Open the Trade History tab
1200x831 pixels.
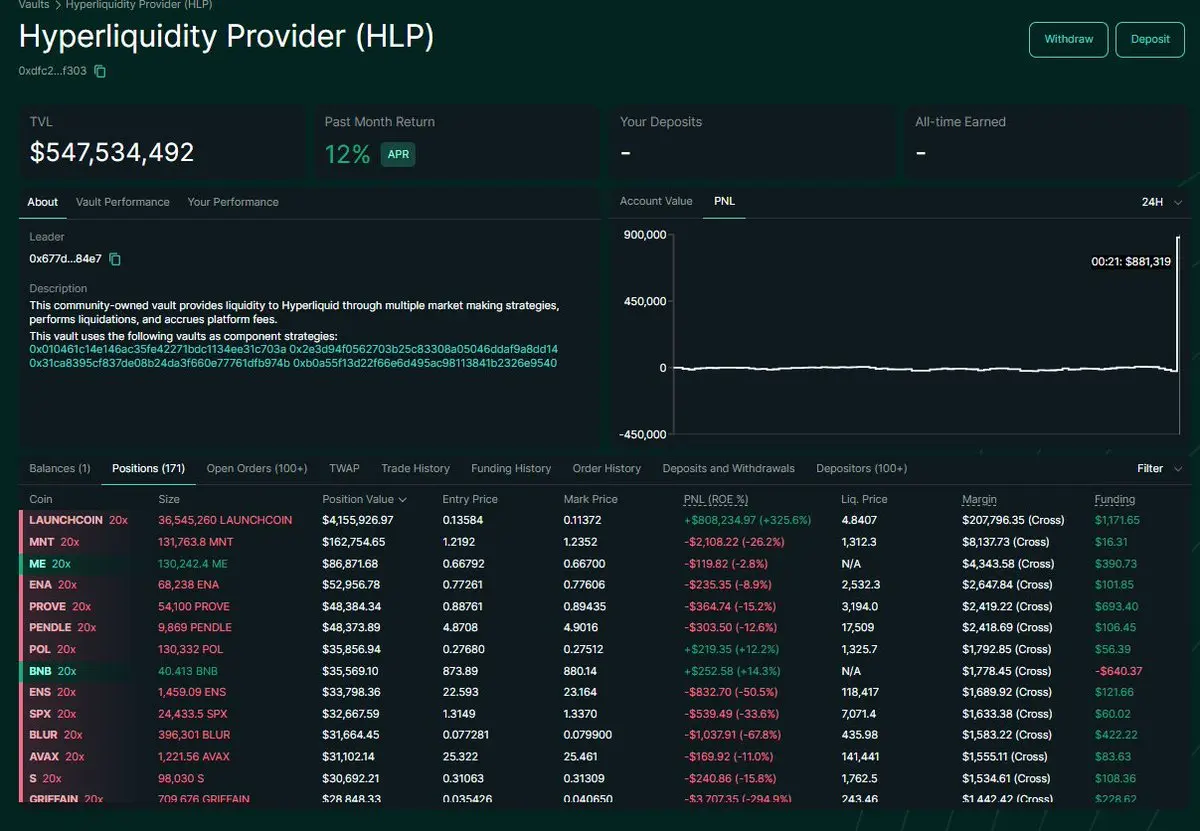[x=415, y=468]
